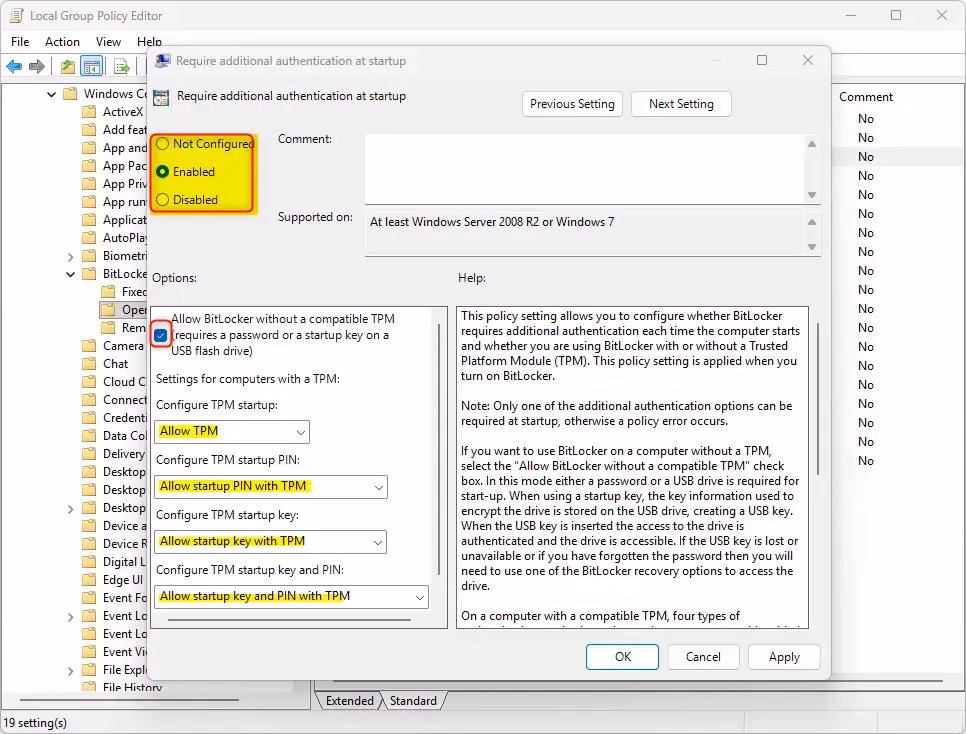The width and height of the screenshot is (966, 734).
Task: Open the View menu
Action: 108,41
